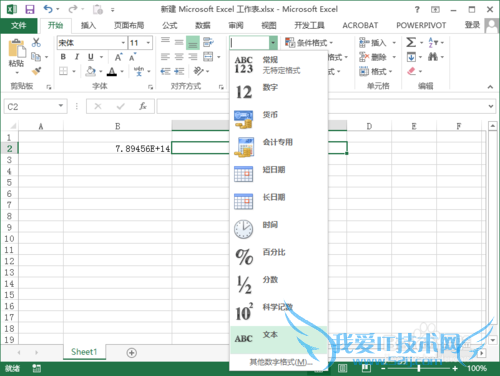Toggle bold formatting
Viewport: 500px width, 376px height.
point(63,57)
